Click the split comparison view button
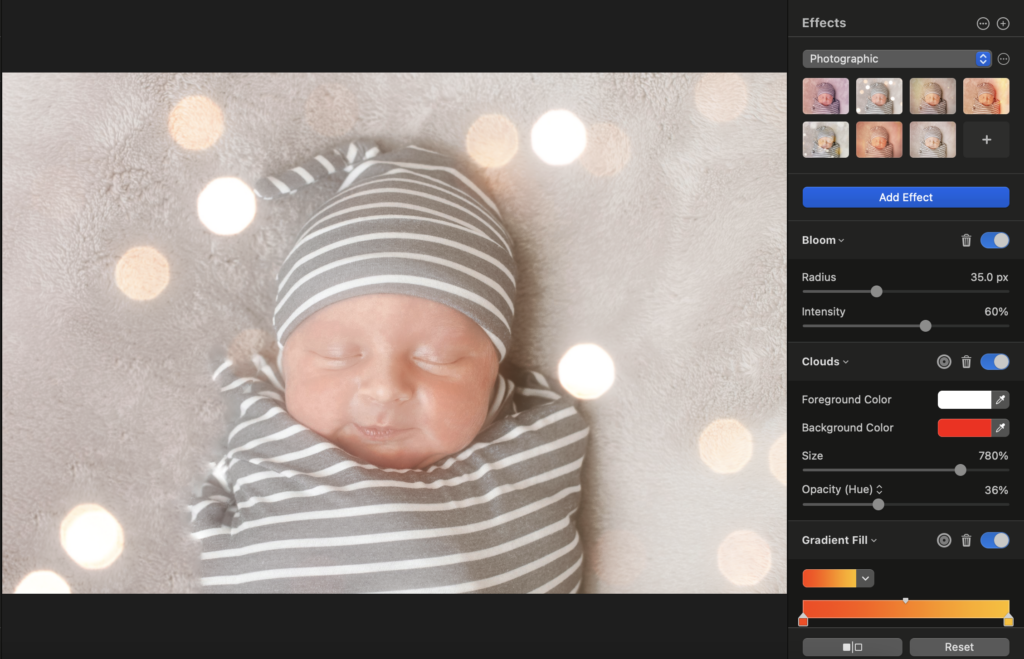Viewport: 1024px width, 659px height. [x=852, y=647]
